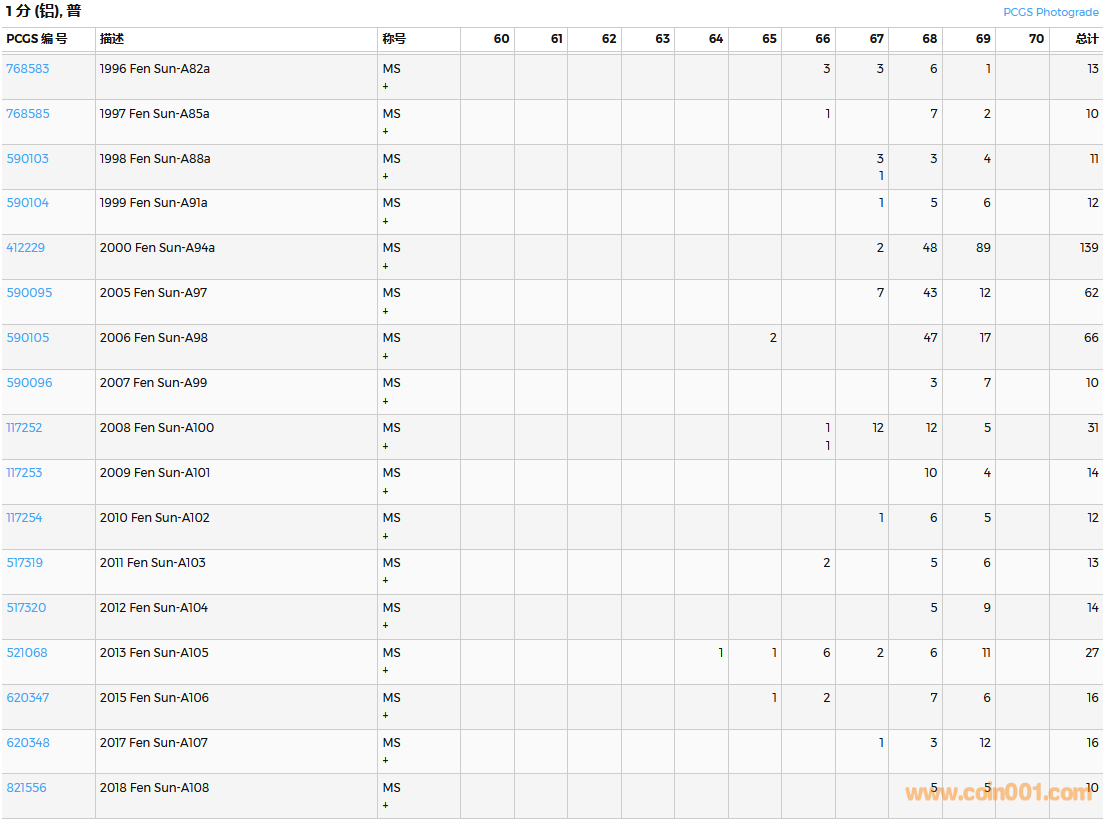
Task: Open PCGS number 590095 for 2005 Fen
Action: (x=29, y=293)
